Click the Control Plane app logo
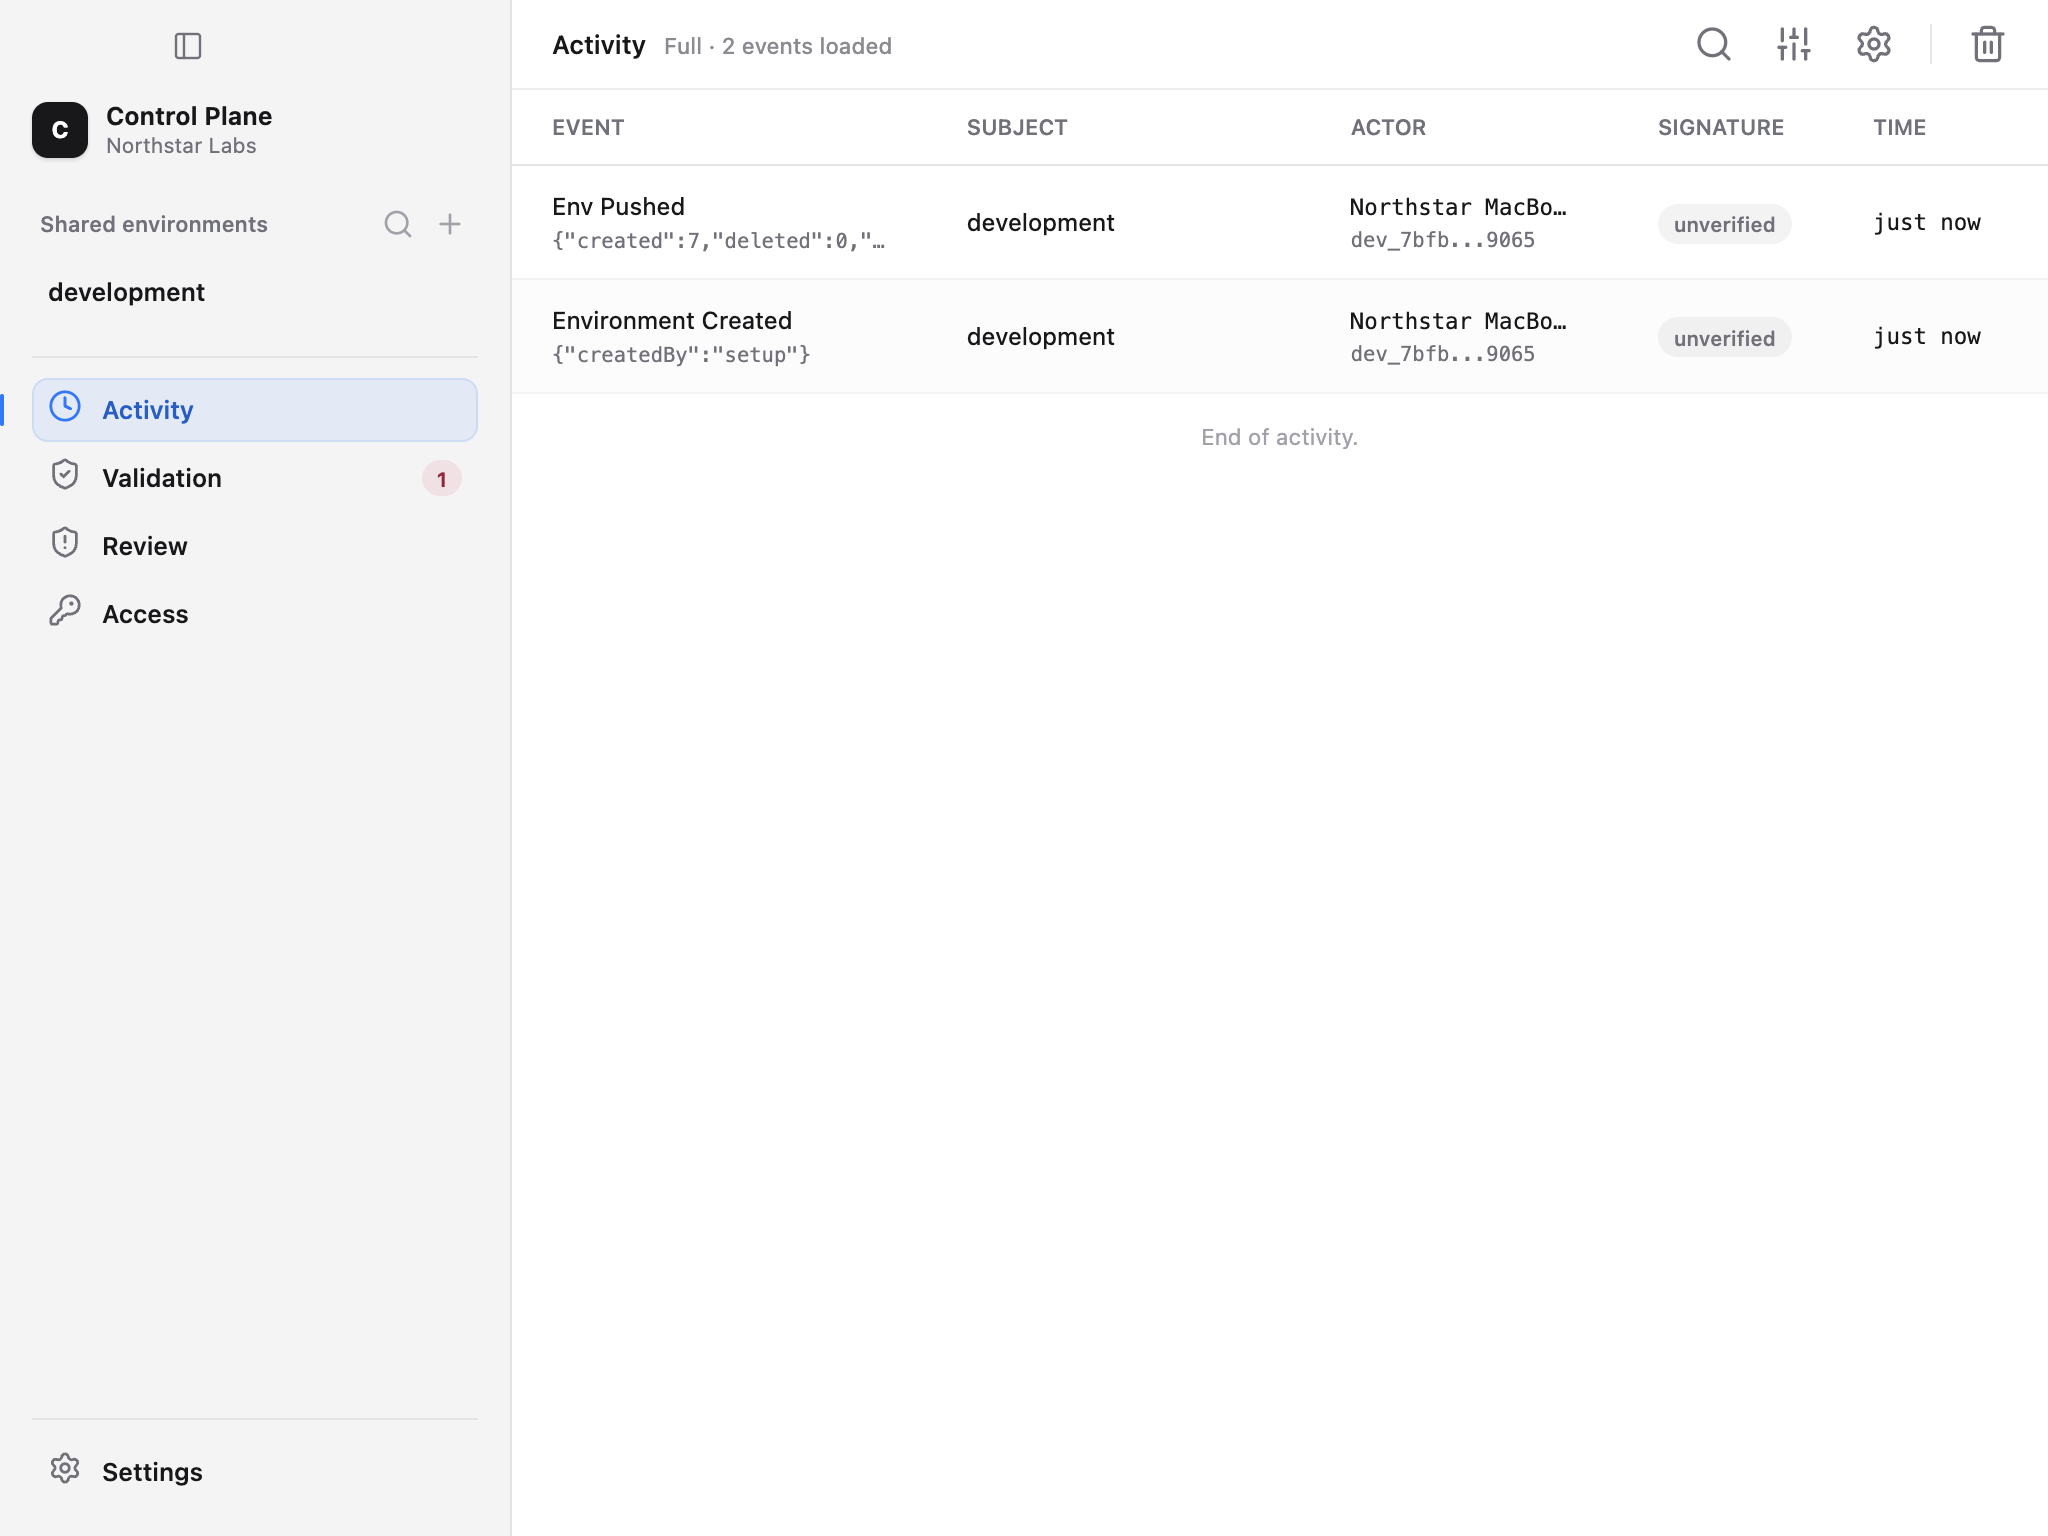This screenshot has width=2048, height=1536. point(60,130)
